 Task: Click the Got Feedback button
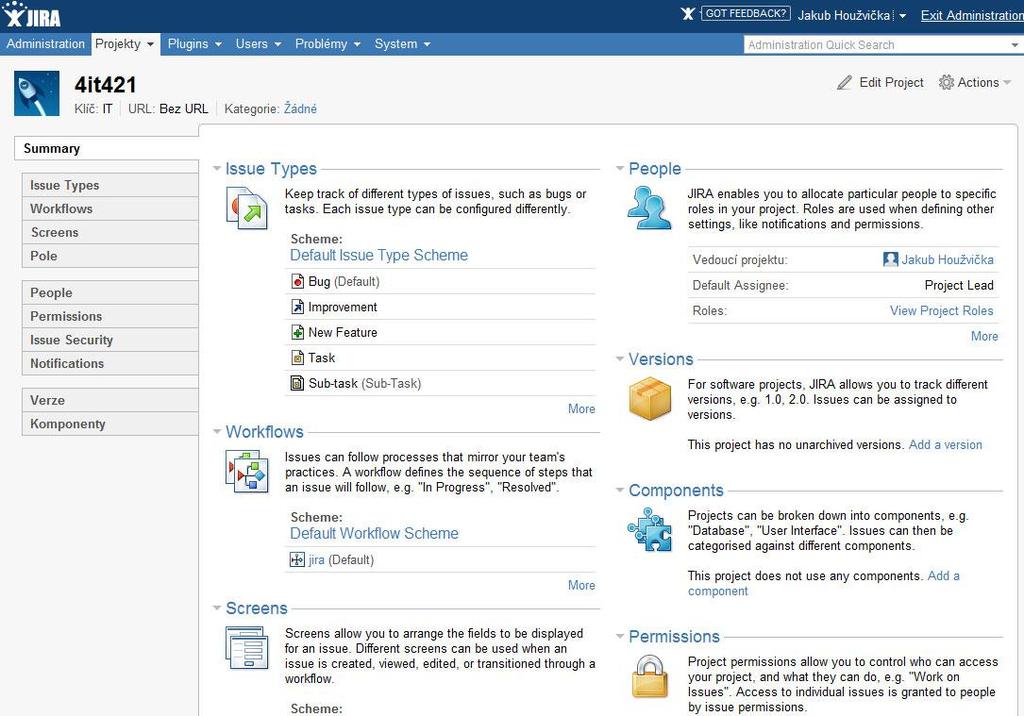pyautogui.click(x=746, y=14)
